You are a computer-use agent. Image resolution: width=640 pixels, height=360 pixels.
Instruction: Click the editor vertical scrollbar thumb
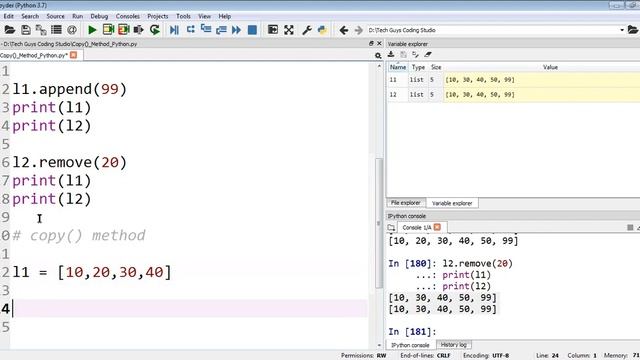coord(379,222)
